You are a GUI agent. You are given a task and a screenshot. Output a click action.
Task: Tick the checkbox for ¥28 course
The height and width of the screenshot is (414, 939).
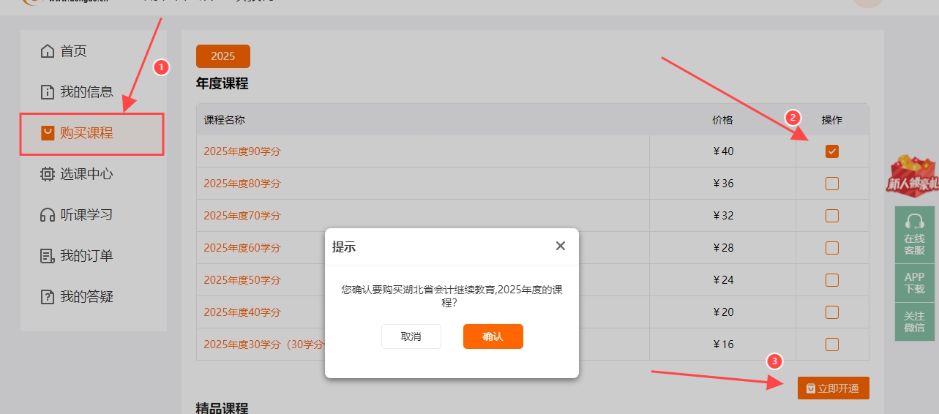click(832, 248)
